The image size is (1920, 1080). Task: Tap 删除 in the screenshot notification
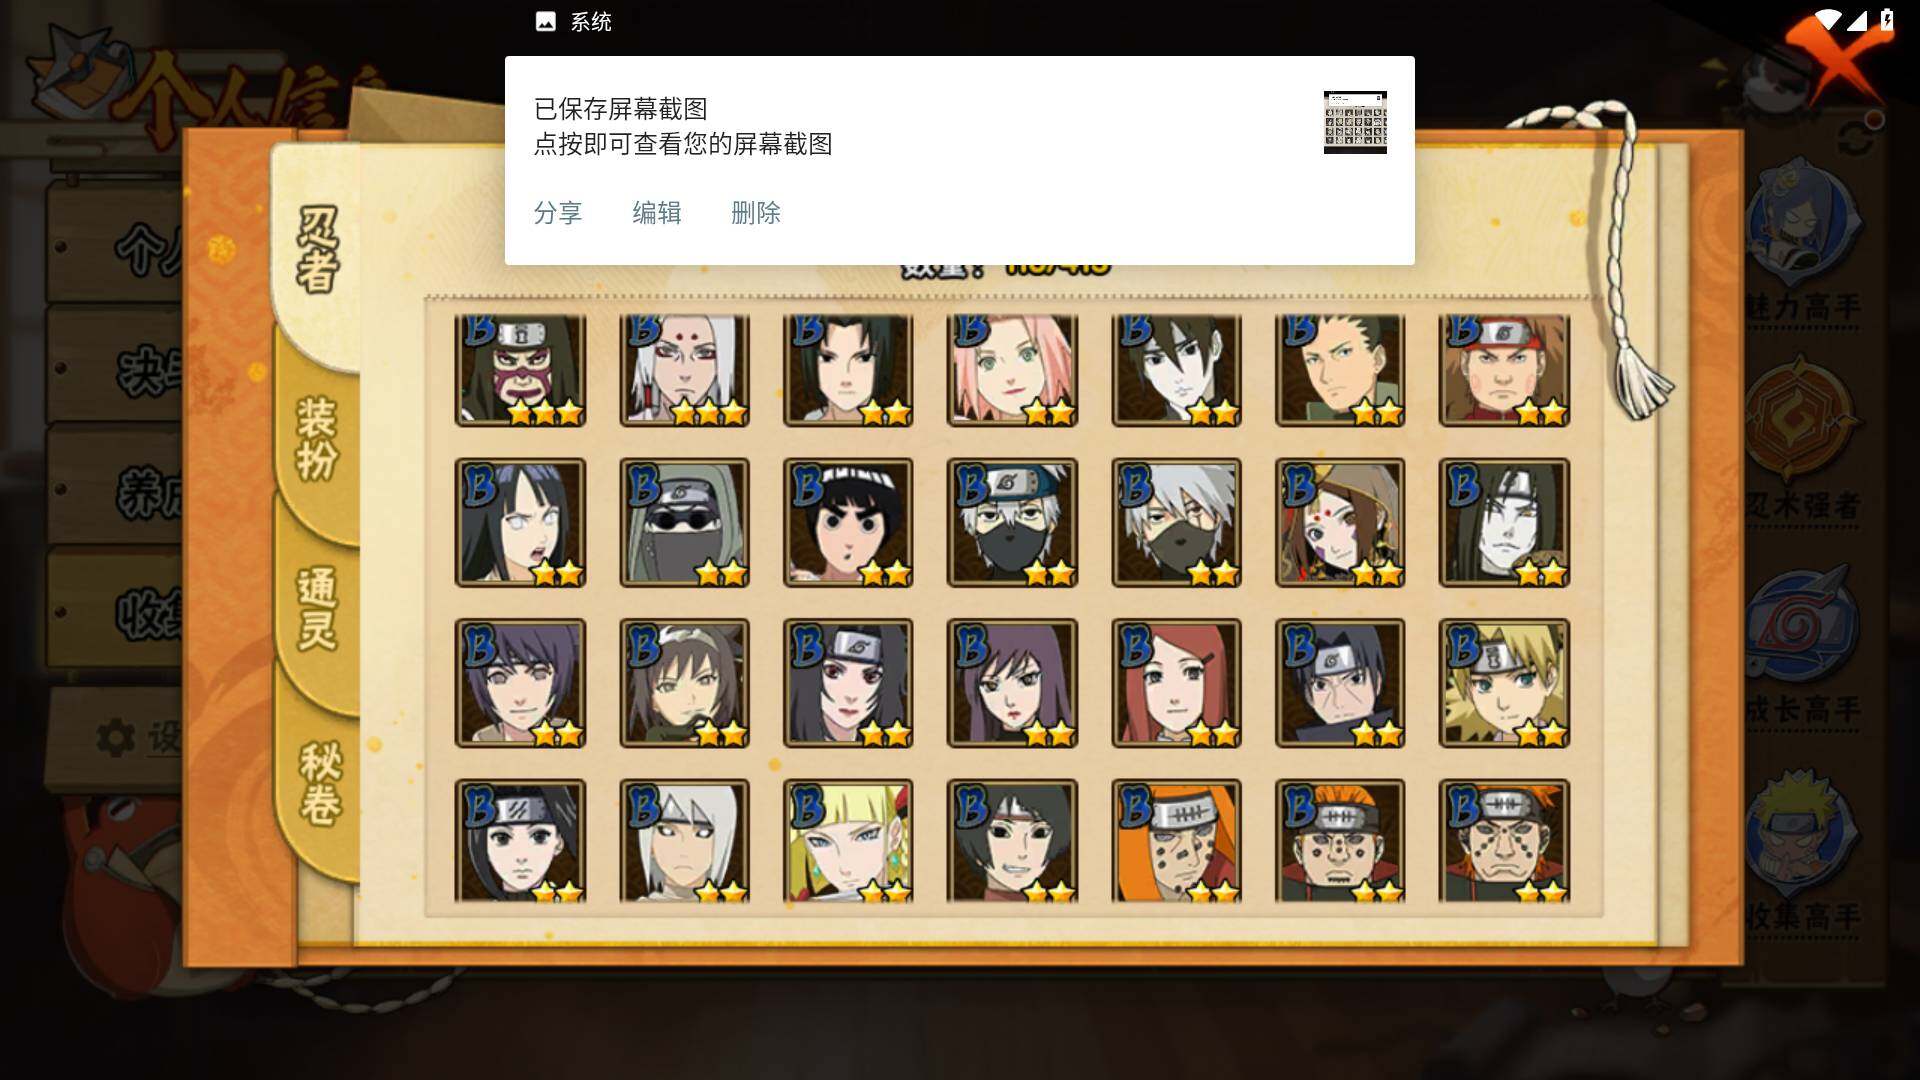pos(756,213)
